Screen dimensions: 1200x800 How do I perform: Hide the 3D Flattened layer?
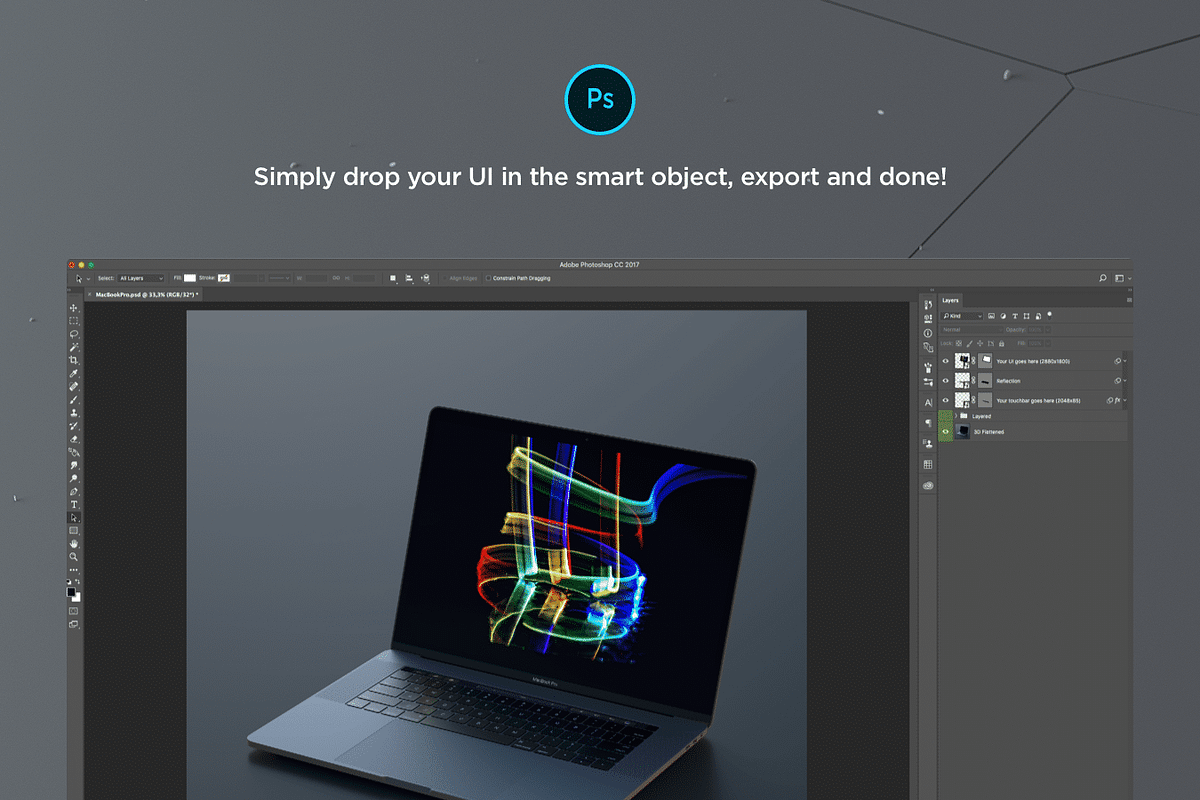coord(945,432)
